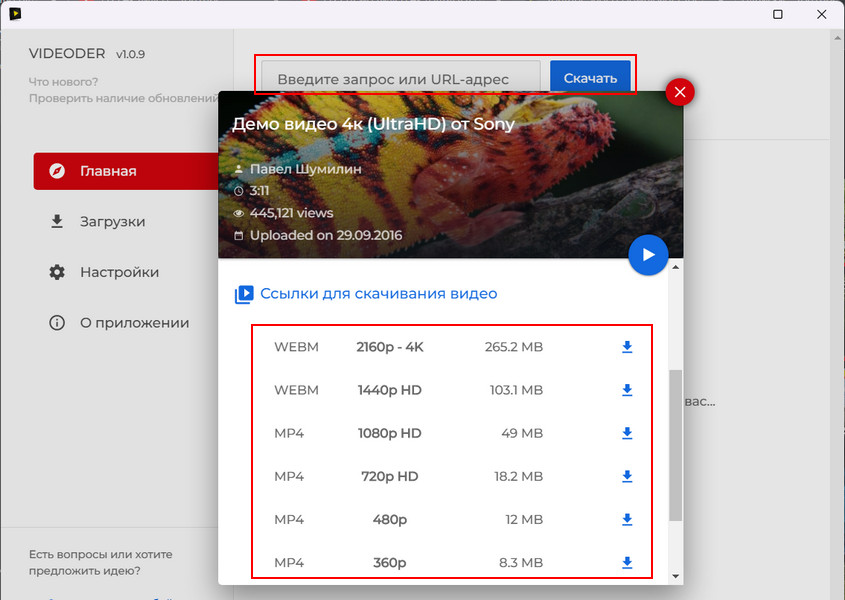
Task: Click the compass icon next to Главная
Action: click(57, 171)
